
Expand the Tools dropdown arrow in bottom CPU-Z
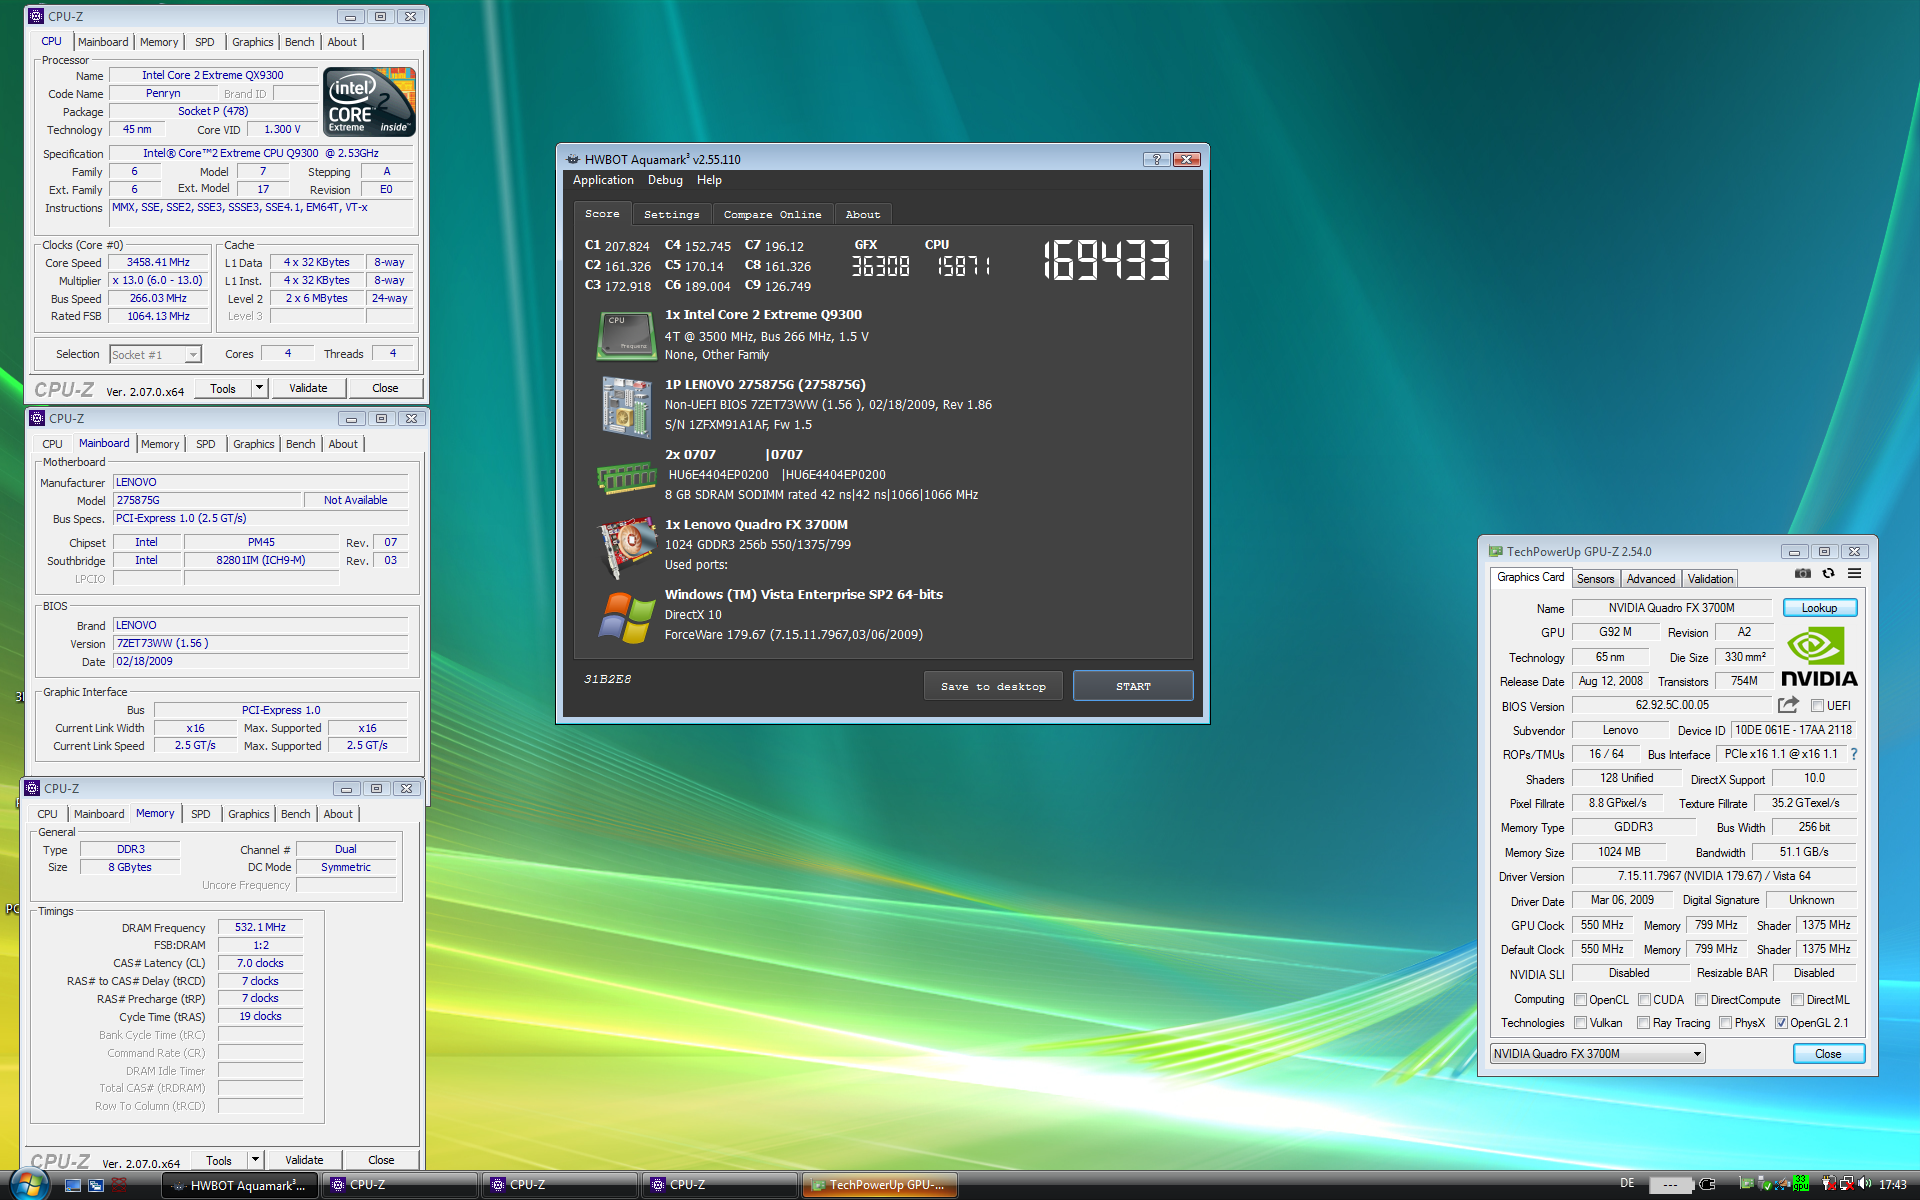[x=255, y=1160]
